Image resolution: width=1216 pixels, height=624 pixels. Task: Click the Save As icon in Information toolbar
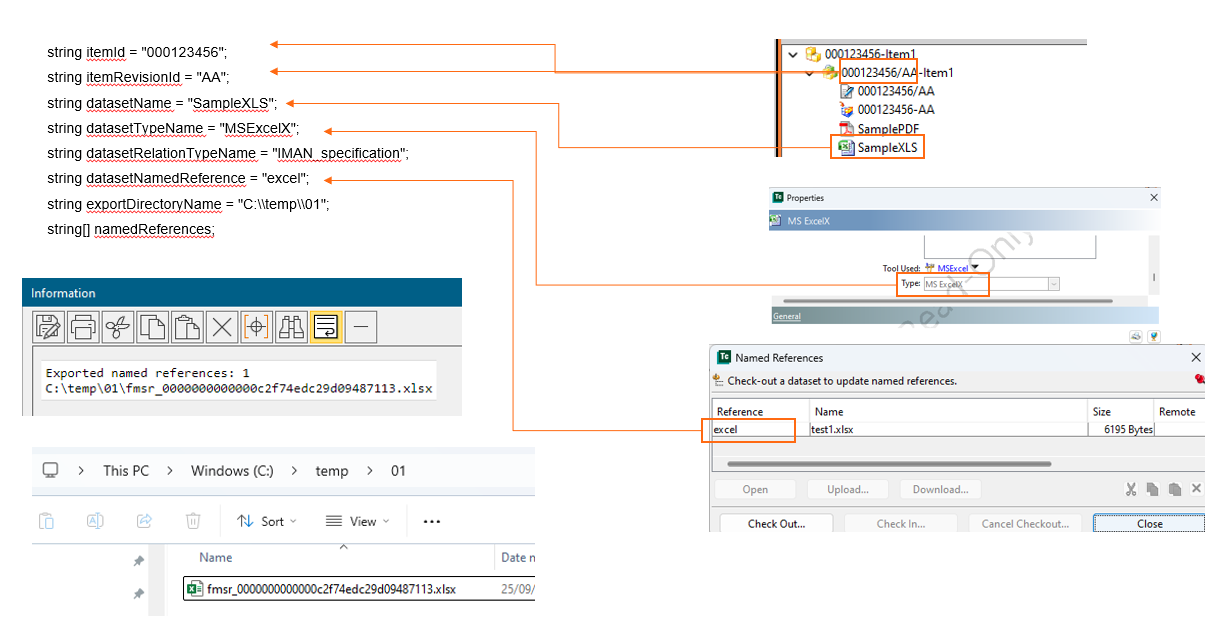tap(48, 327)
